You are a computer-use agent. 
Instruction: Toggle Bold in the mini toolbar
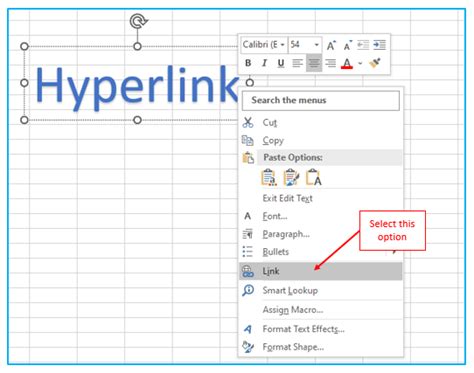pos(248,63)
